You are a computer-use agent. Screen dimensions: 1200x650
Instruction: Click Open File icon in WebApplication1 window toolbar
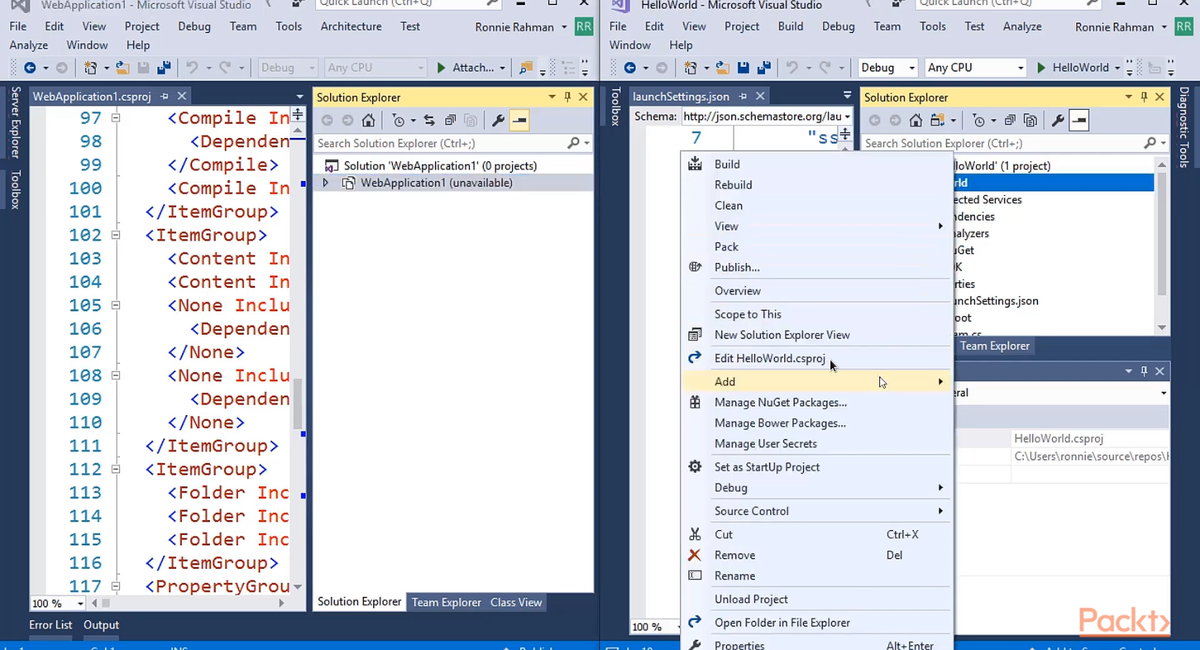coord(122,68)
